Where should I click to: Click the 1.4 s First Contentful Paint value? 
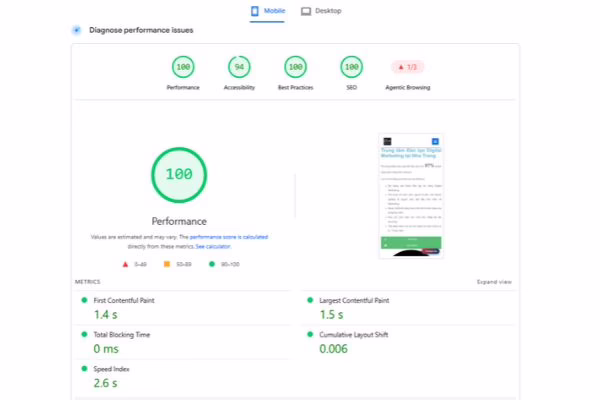point(106,315)
